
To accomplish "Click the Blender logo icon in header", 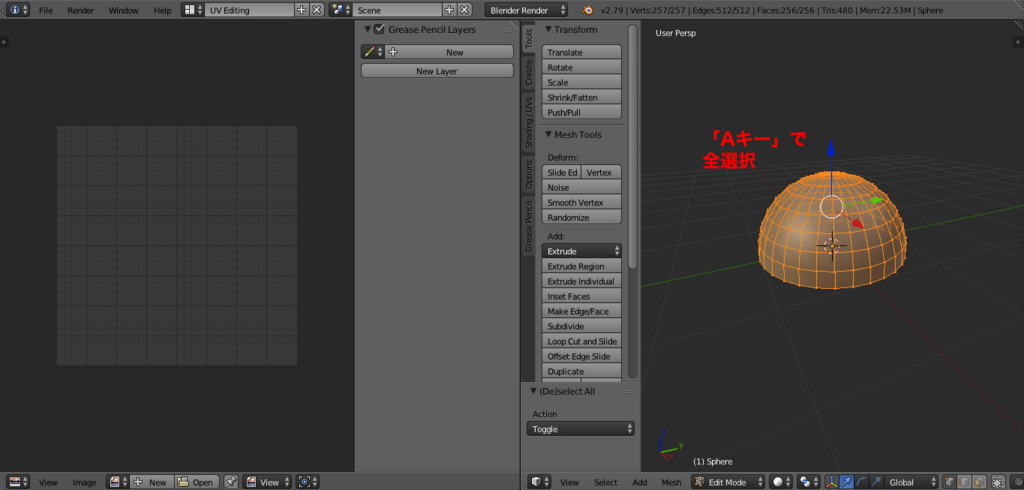I will coord(588,10).
